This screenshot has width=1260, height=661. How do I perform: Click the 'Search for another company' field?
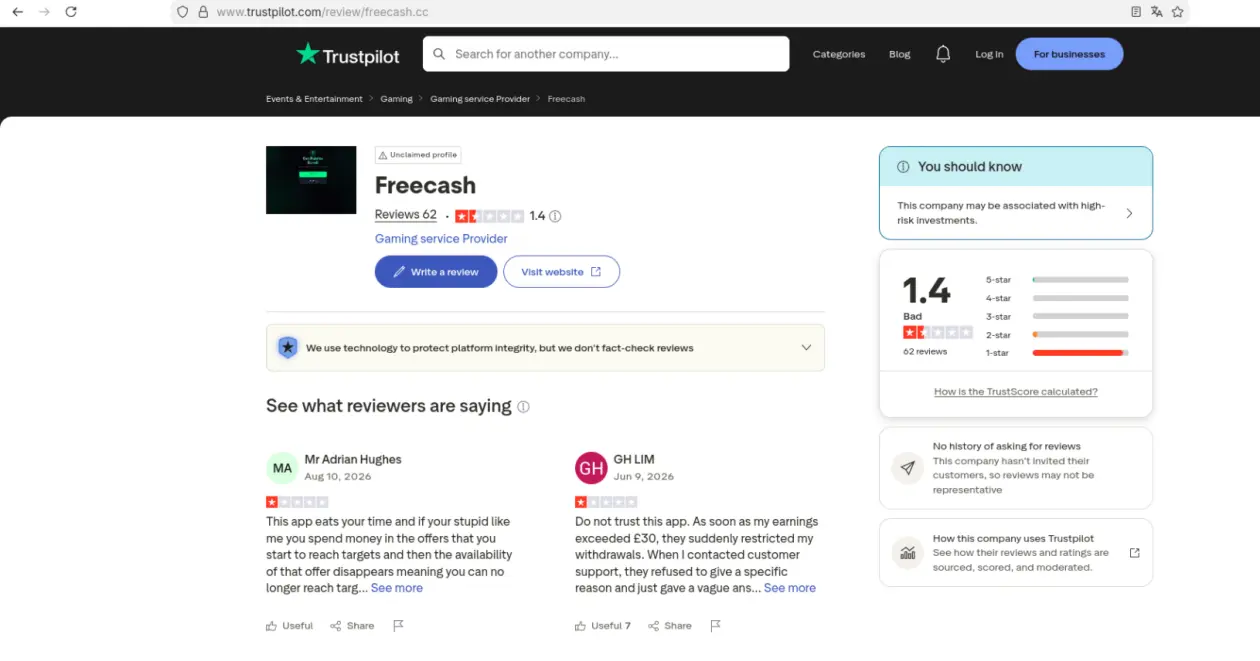coord(606,54)
